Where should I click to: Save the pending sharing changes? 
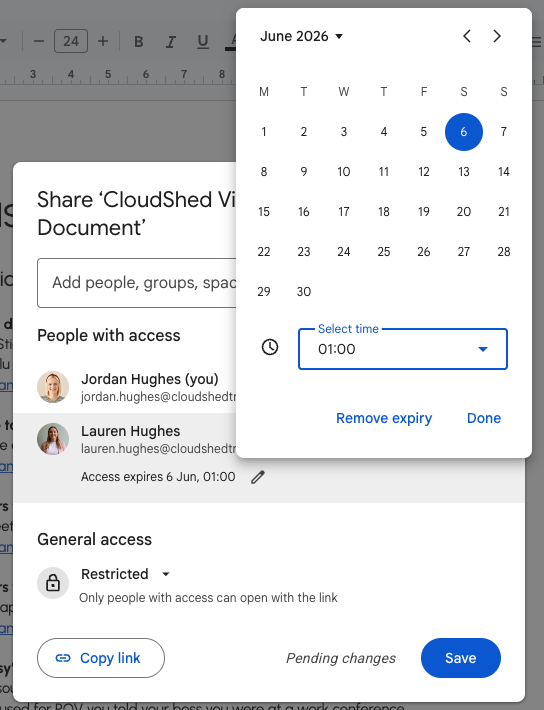pos(461,658)
